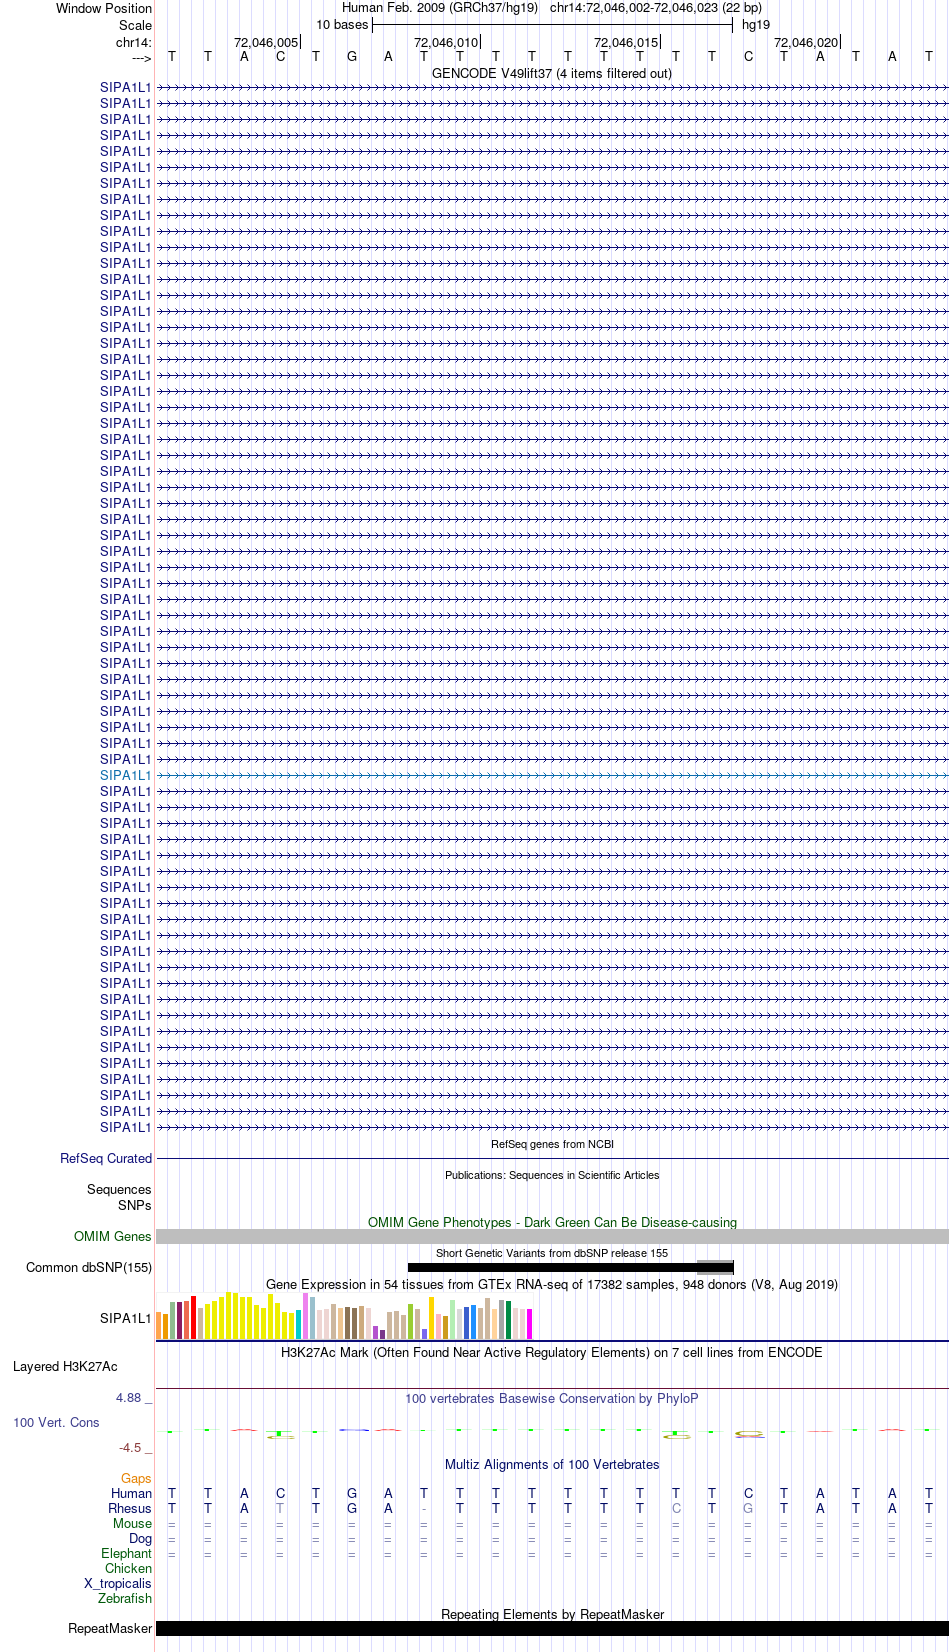
Task: Click the Scale track label
Action: 135,25
